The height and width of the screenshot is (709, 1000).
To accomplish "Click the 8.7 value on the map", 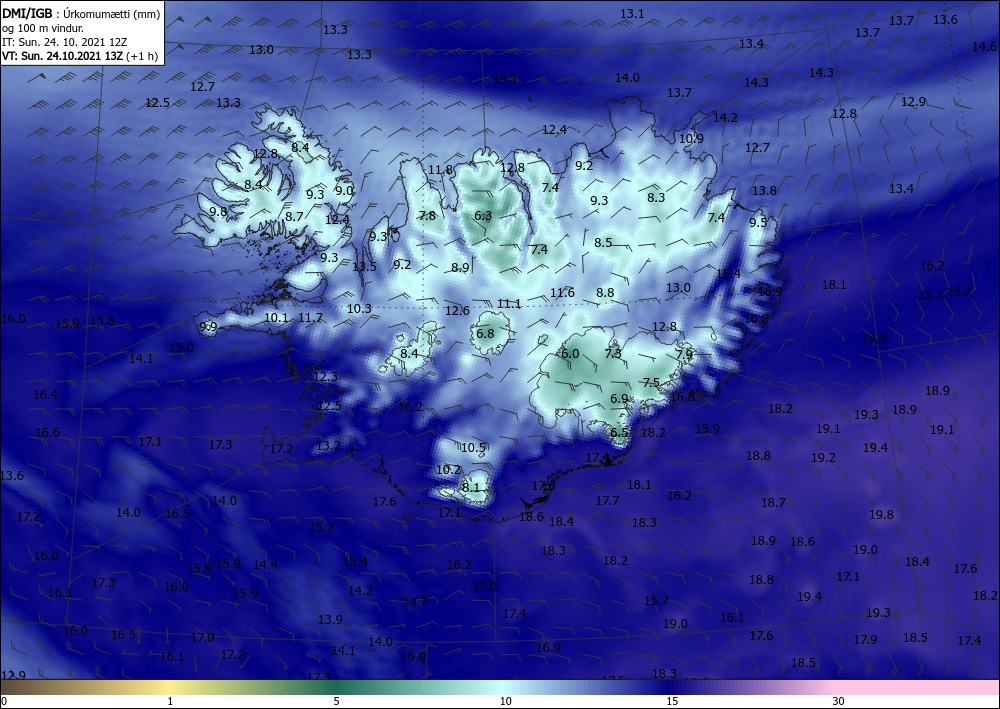I will (294, 217).
